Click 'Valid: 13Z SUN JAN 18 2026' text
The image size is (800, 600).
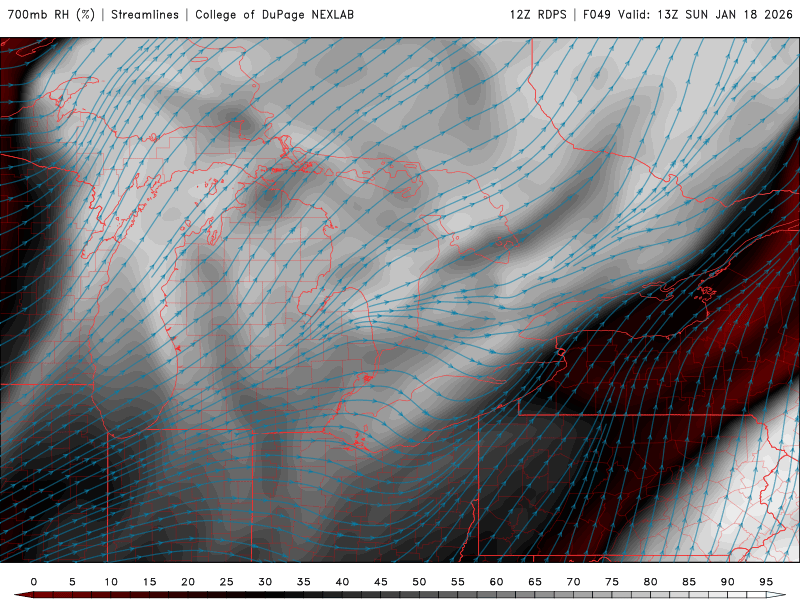[x=705, y=15]
